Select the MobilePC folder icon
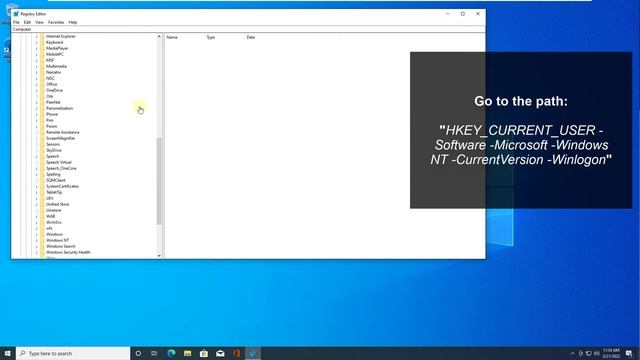Viewport: 640px width, 360px height. click(x=42, y=54)
